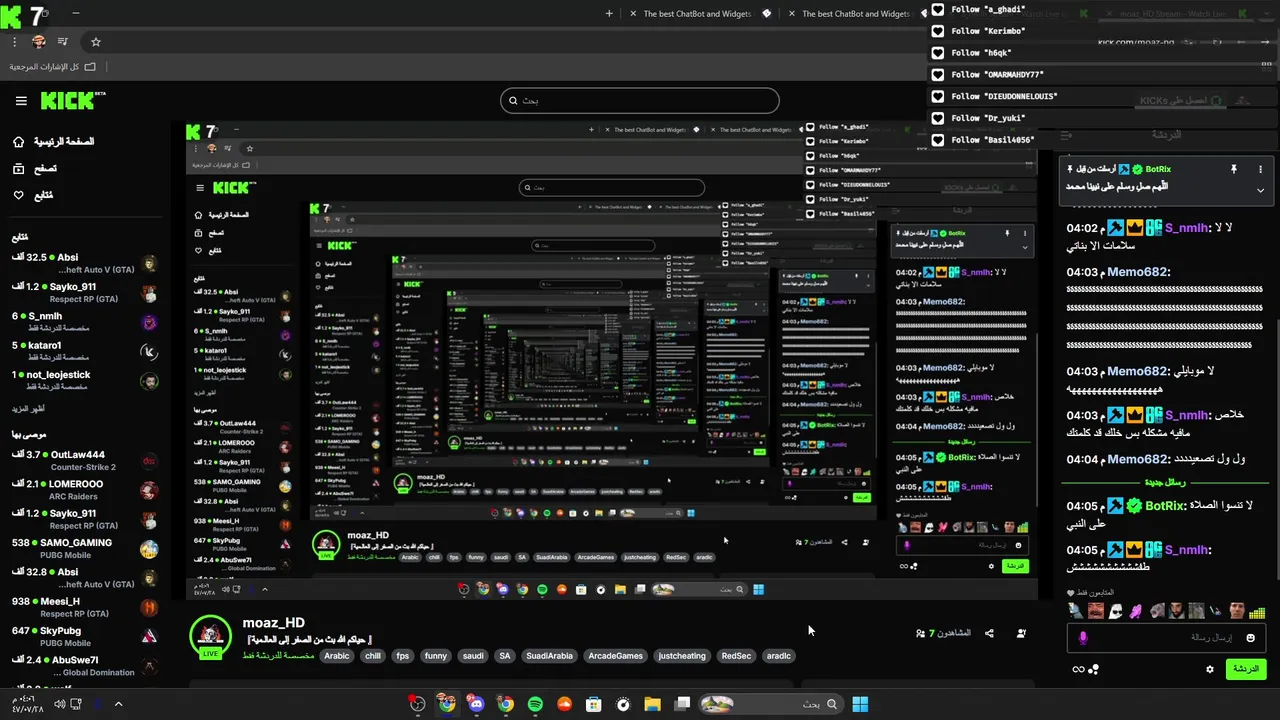Click in the إرسال رسالة chat message box

click(x=1165, y=638)
